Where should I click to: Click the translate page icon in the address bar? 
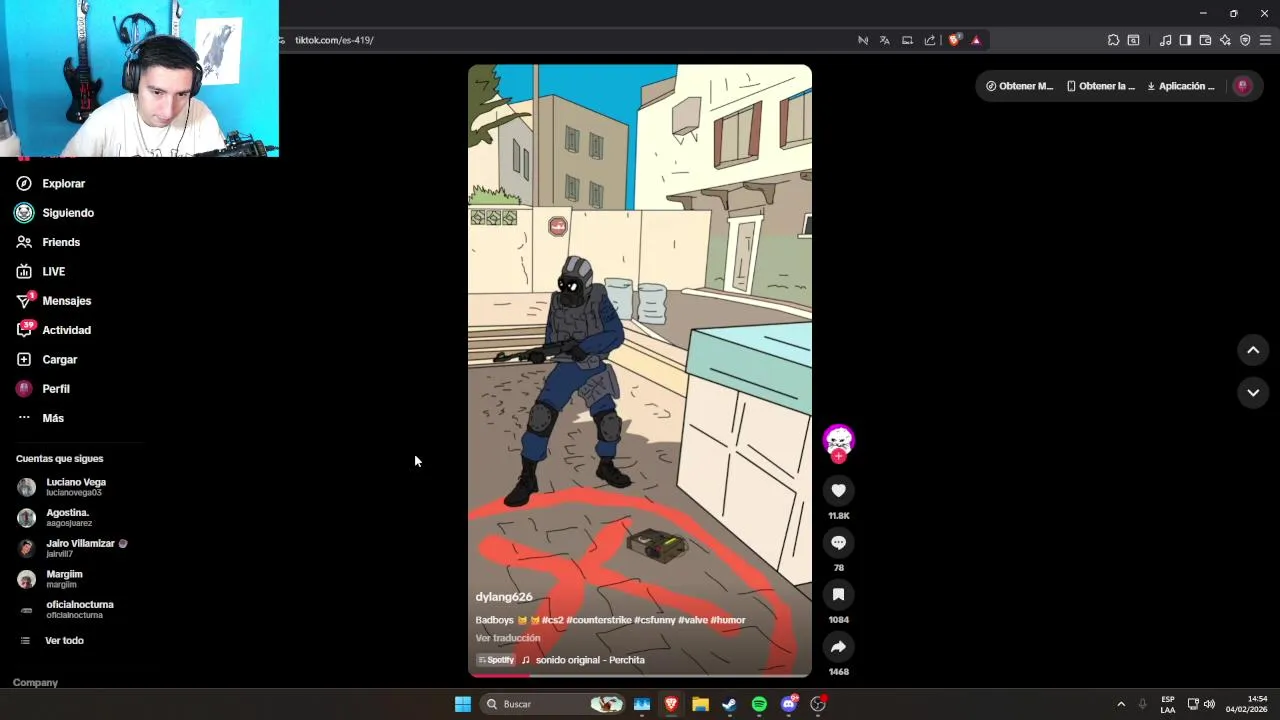(885, 40)
